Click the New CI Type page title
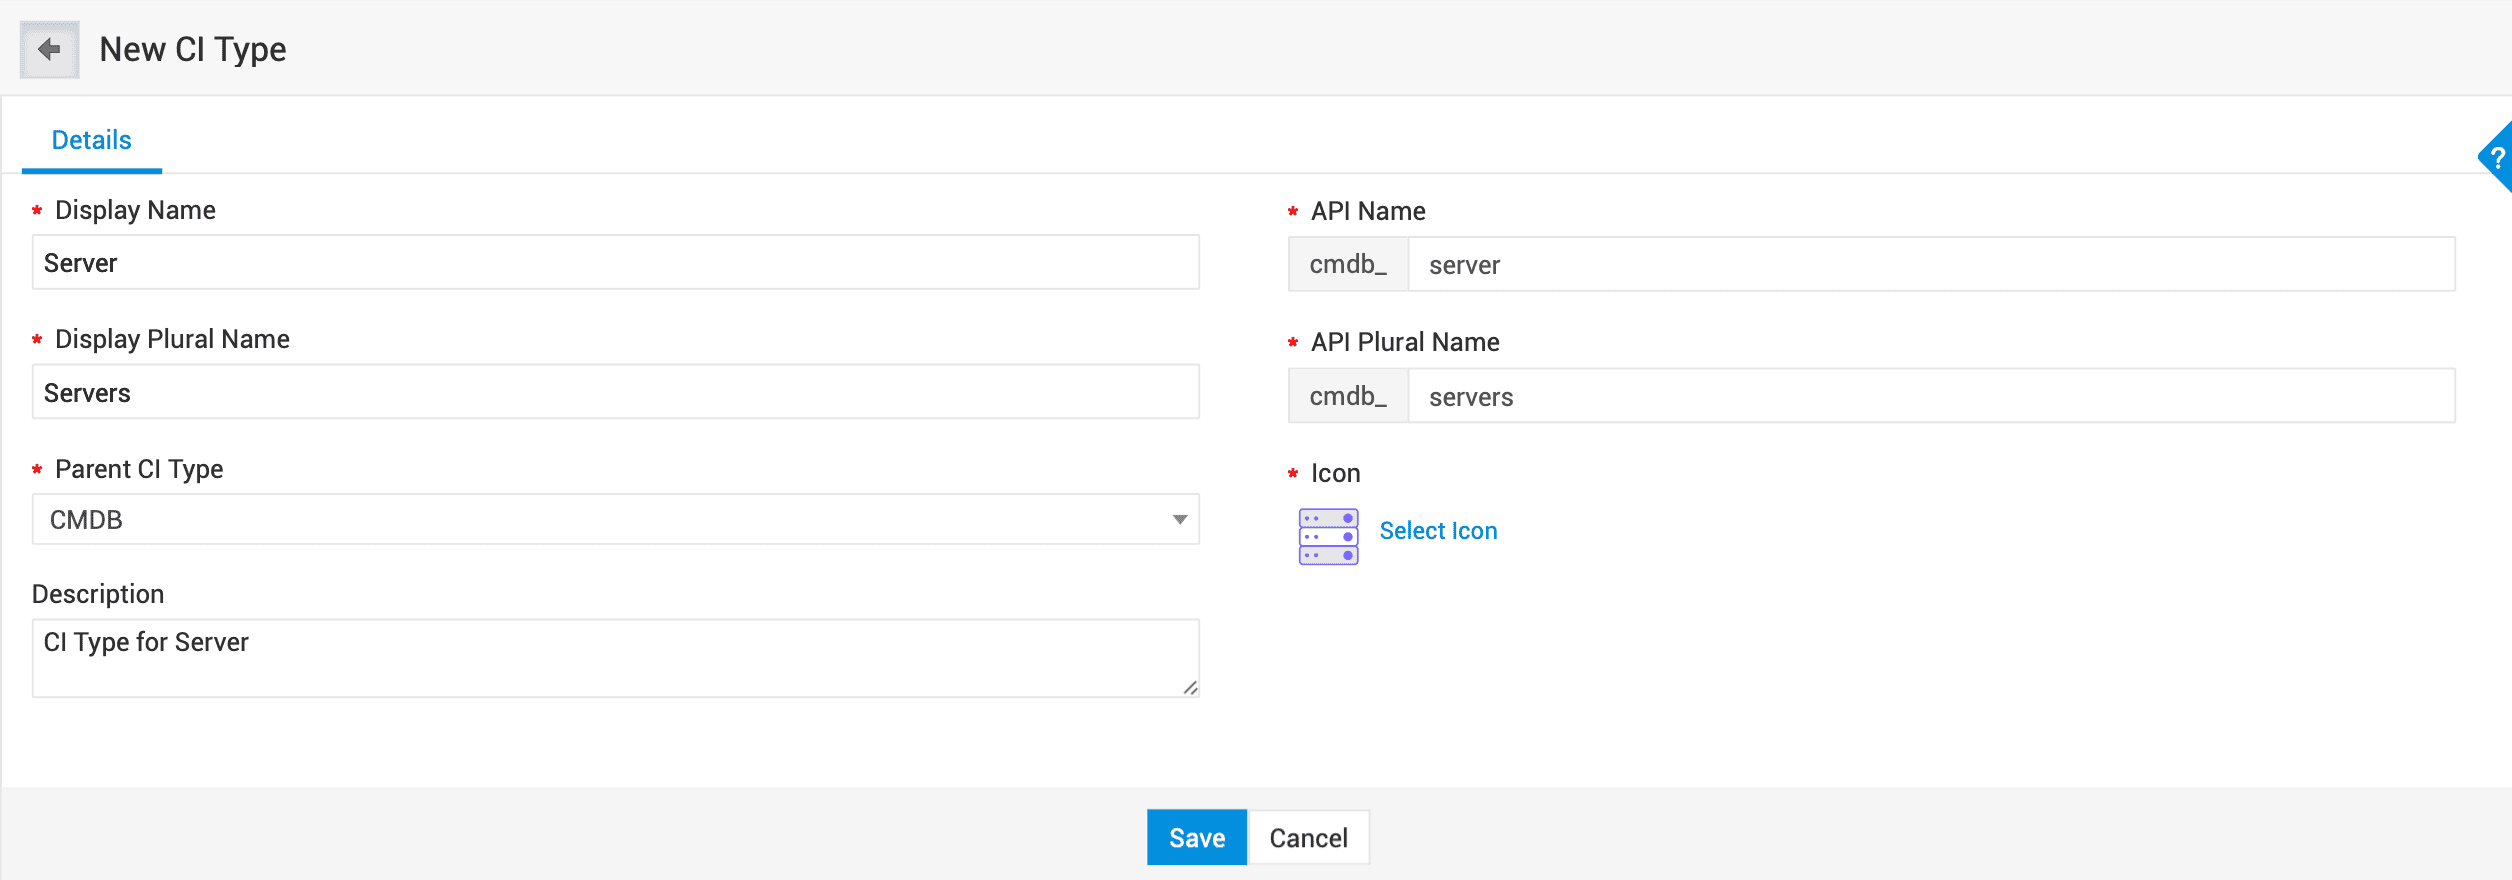This screenshot has width=2512, height=880. pos(193,49)
